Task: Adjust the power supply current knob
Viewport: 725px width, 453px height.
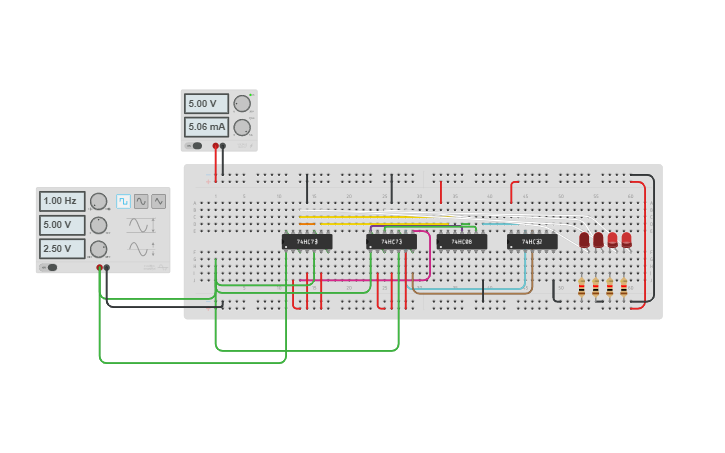Action: point(242,127)
